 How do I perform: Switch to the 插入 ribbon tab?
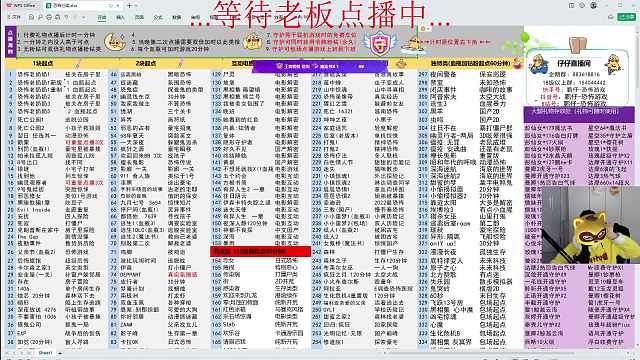[120, 18]
